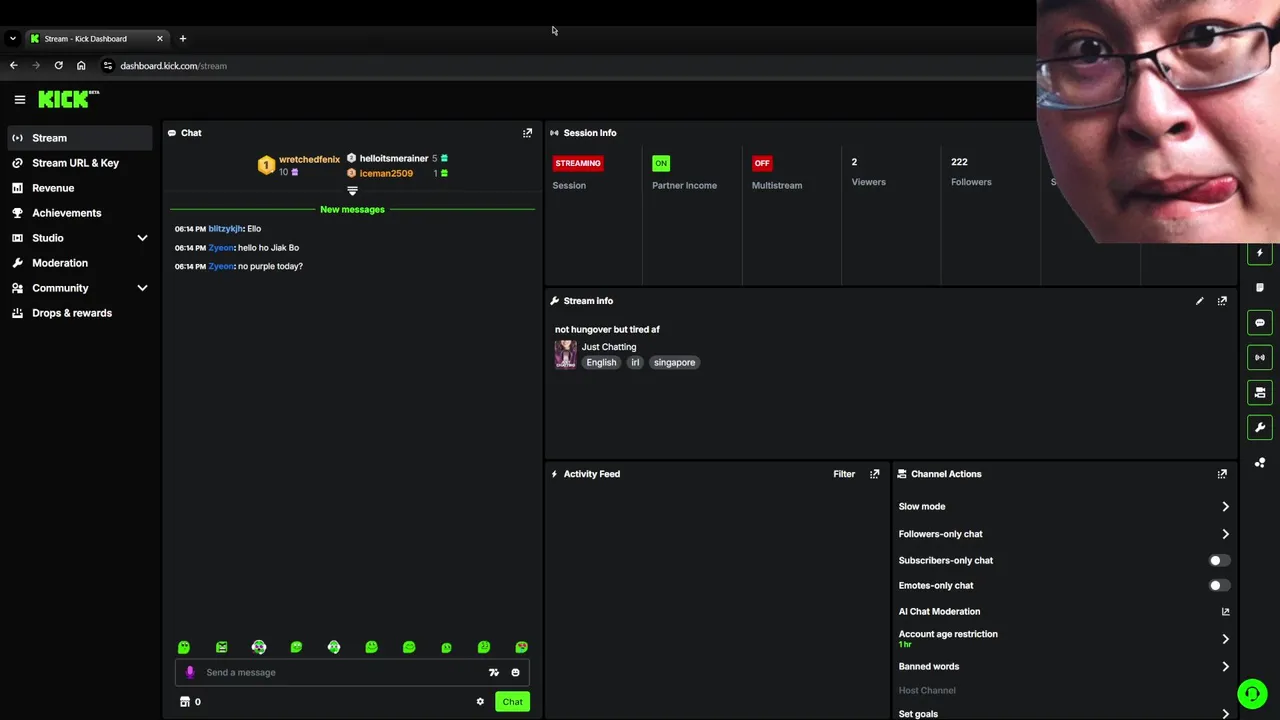1280x720 pixels.
Task: Pop out the Chat panel
Action: [x=527, y=133]
